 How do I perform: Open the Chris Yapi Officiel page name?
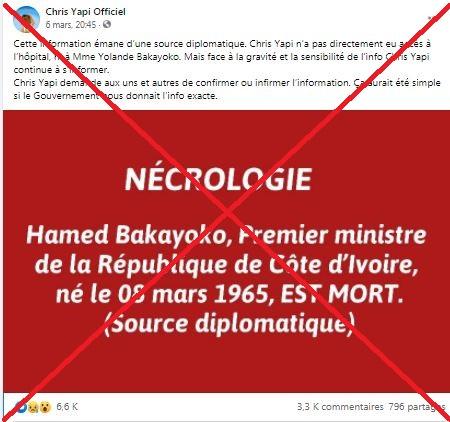pyautogui.click(x=85, y=12)
